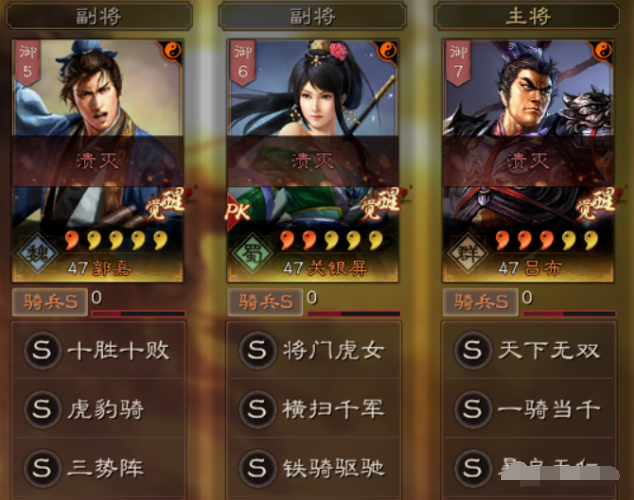634x500 pixels.
Task: Click the 骑兵S troop tag under Guo Jia
Action: (50, 302)
